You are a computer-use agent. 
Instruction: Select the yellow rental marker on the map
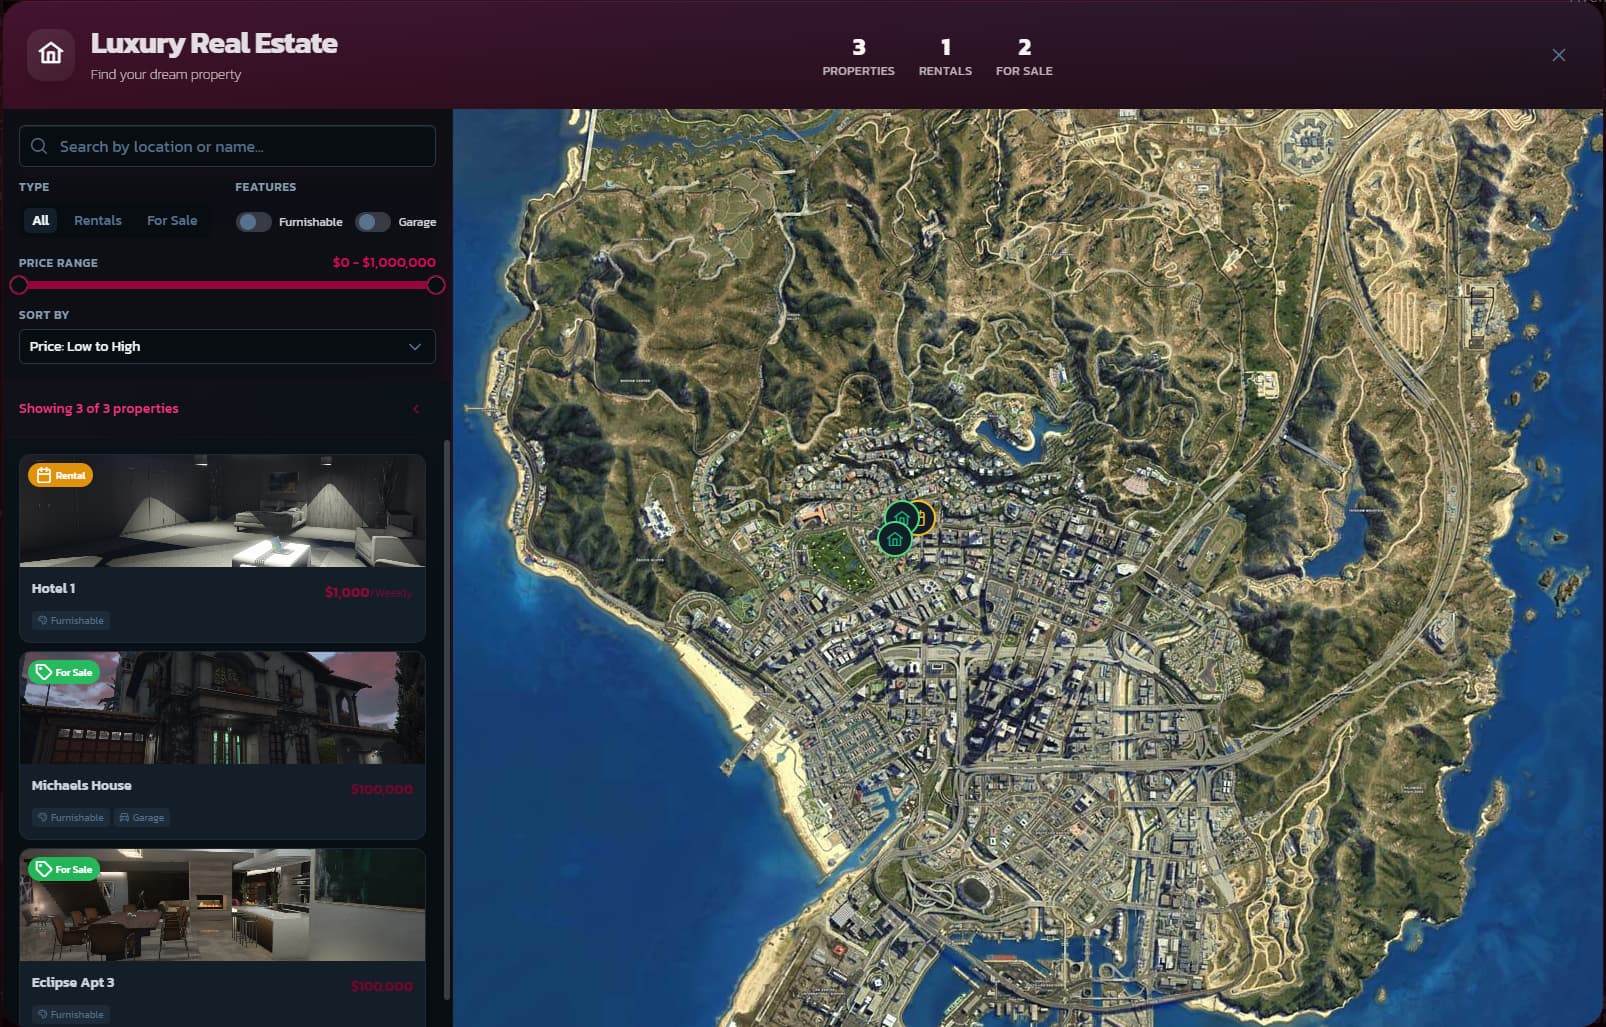pyautogui.click(x=924, y=517)
